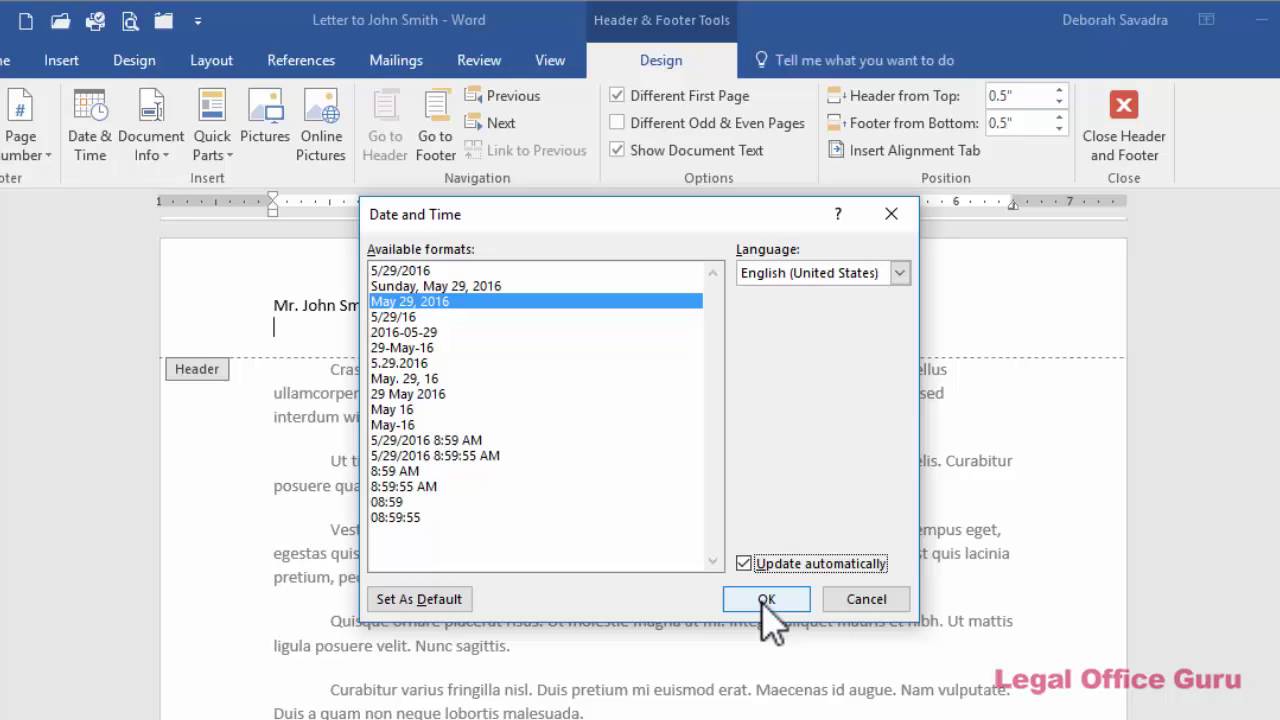Click the left indent marker on the ruler
This screenshot has height=720, width=1280.
(273, 206)
